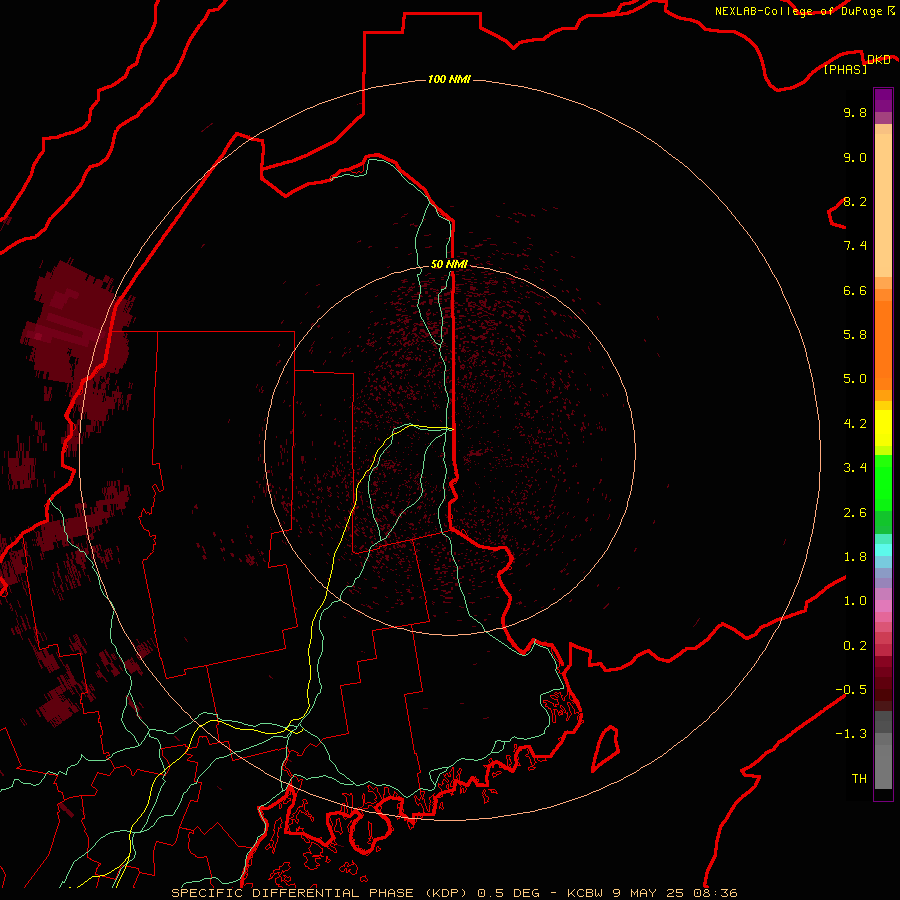Click the 4.2 scale value

(855, 424)
